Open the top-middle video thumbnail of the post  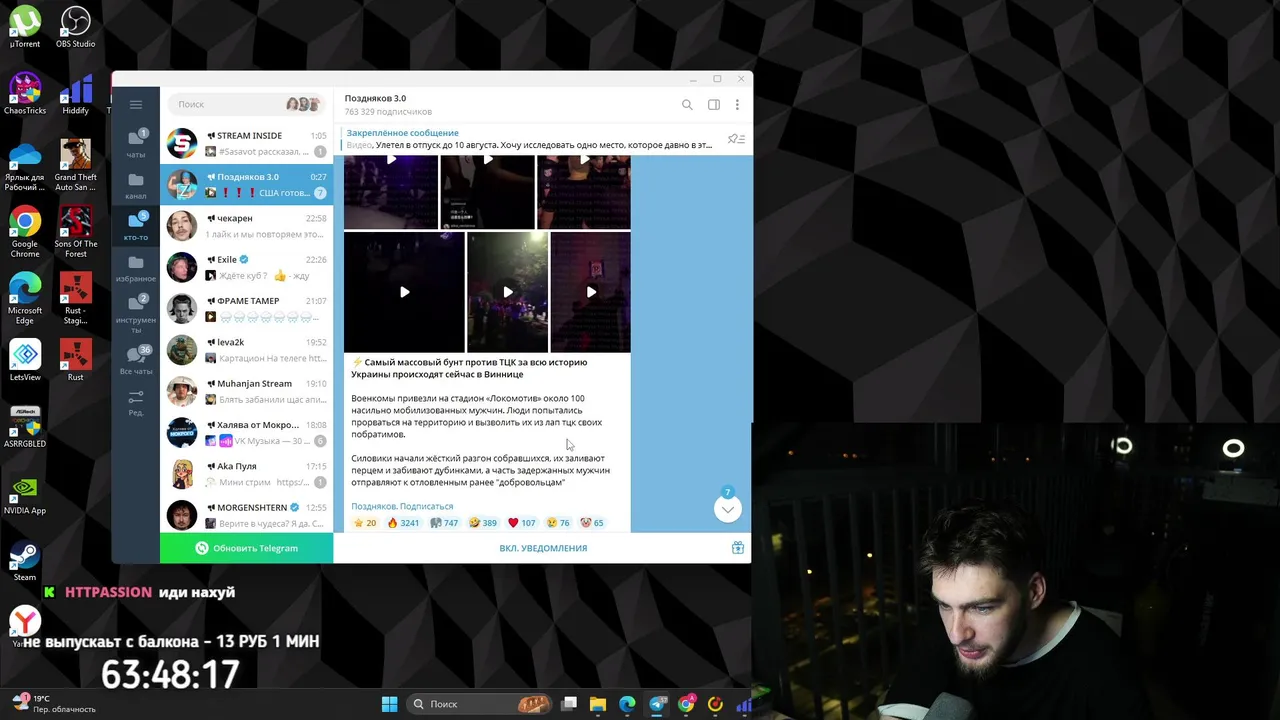click(487, 192)
